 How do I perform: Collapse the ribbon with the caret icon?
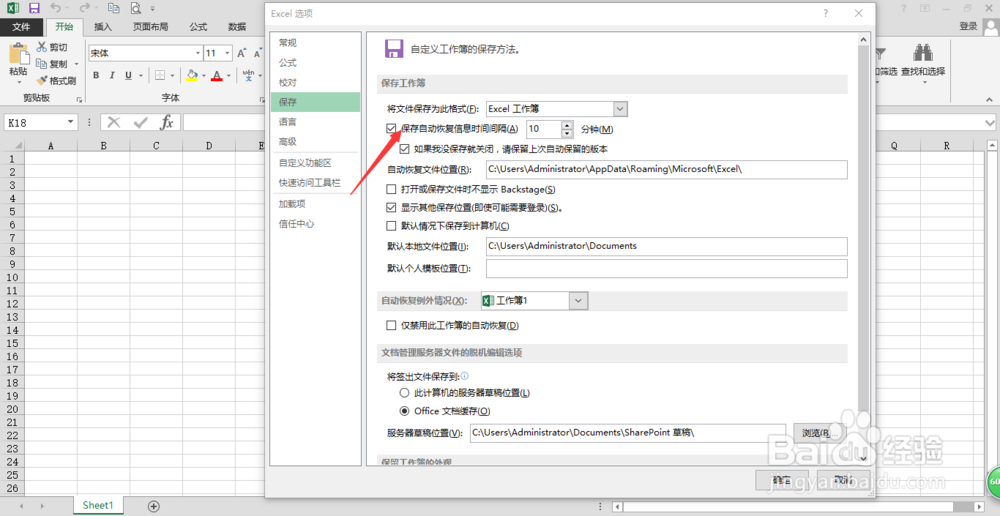[990, 100]
